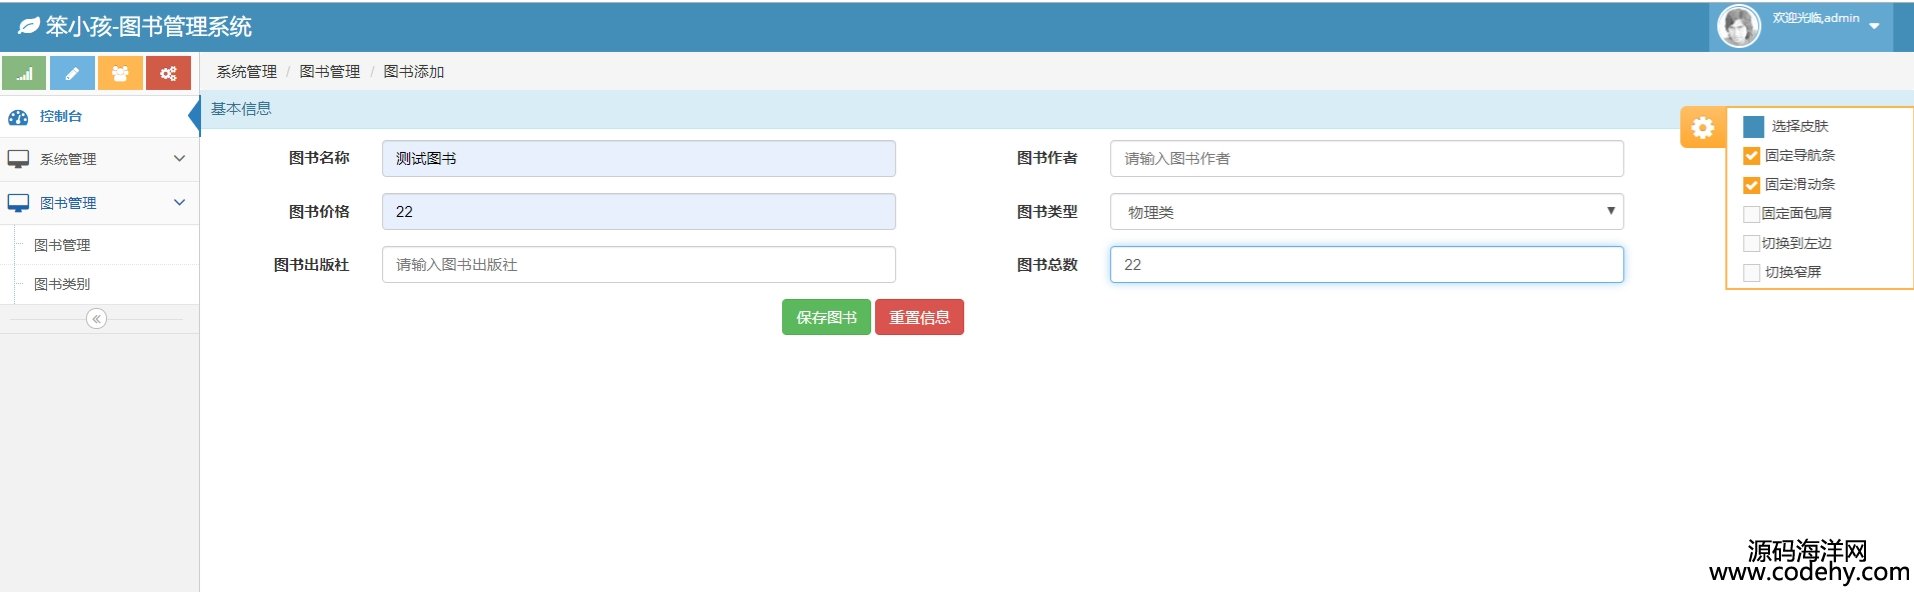Click the blue pencil edit shortcut icon
The height and width of the screenshot is (592, 1914).
(x=72, y=73)
